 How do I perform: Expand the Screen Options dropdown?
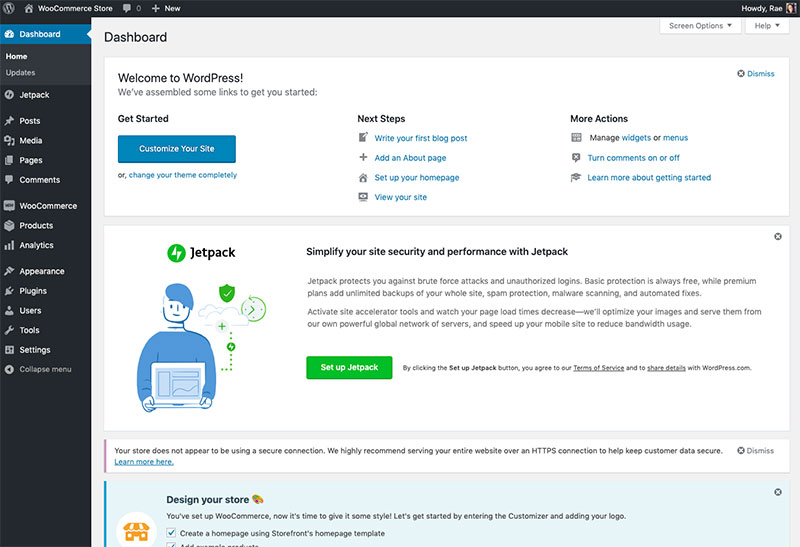(700, 26)
